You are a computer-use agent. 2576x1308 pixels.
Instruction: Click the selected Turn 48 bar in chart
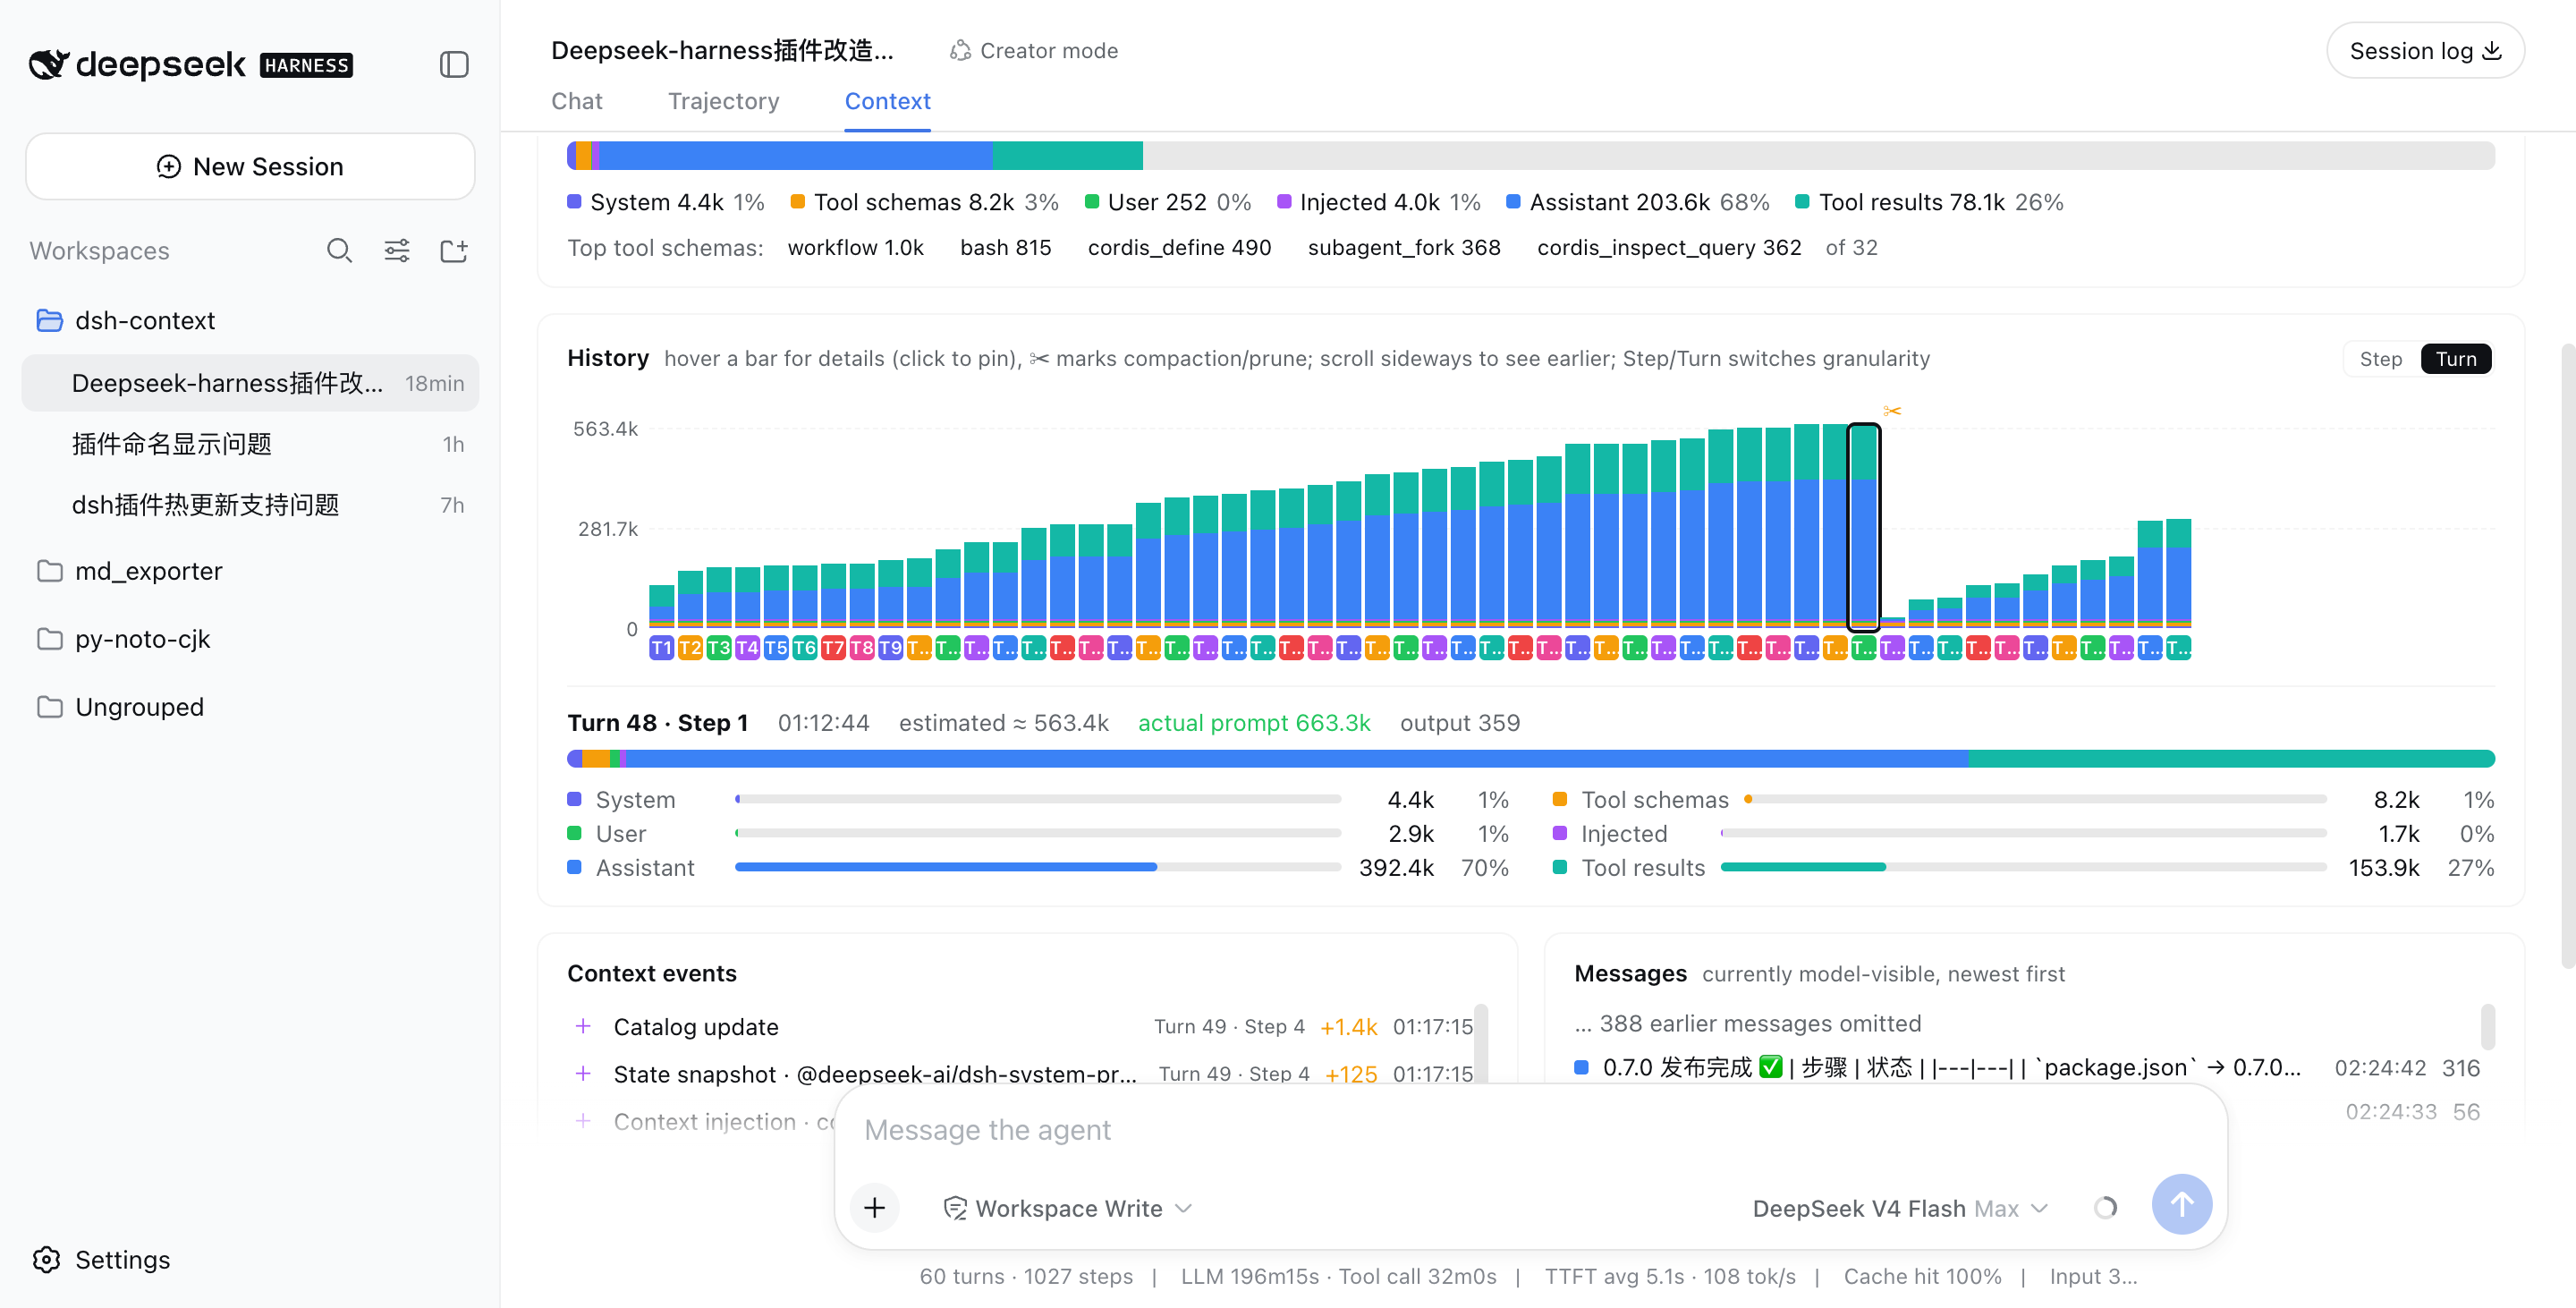tap(1863, 527)
